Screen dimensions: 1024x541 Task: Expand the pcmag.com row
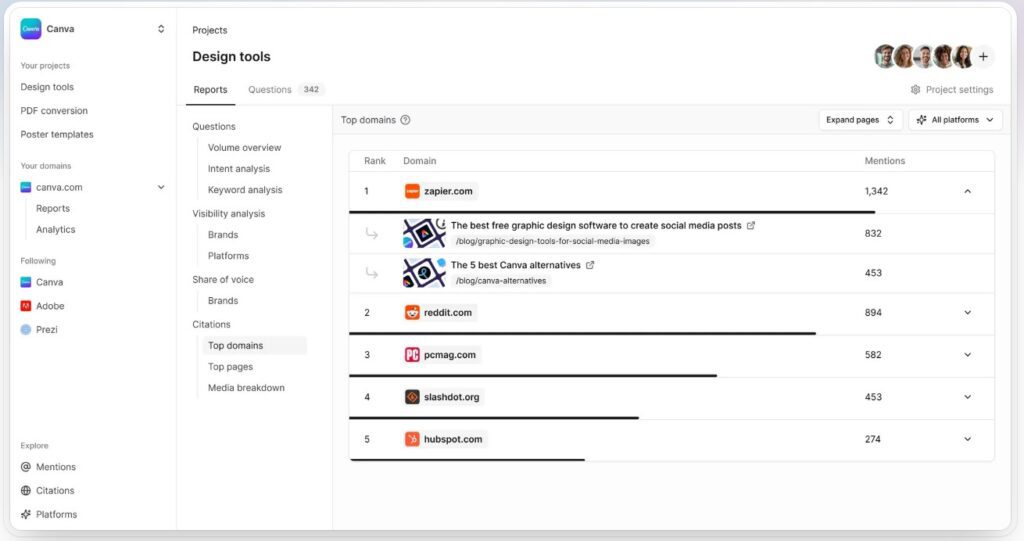point(967,355)
